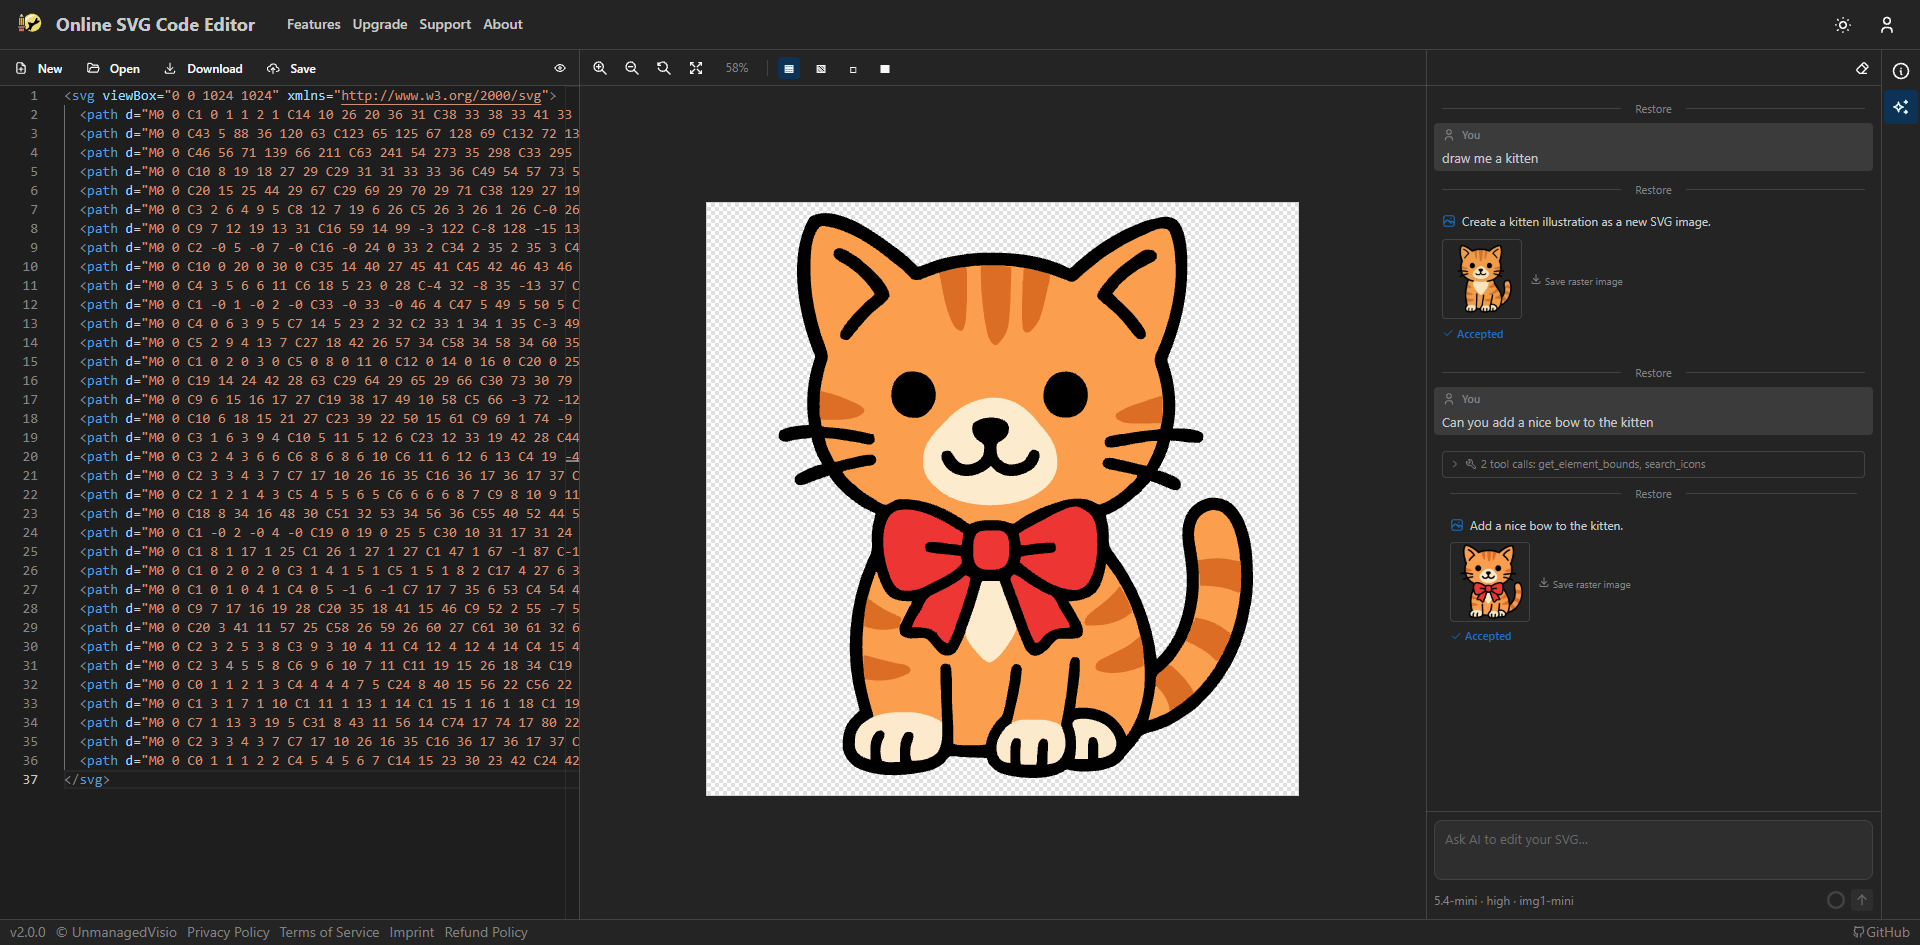Zoom in on the canvas
This screenshot has width=1920, height=945.
point(600,68)
